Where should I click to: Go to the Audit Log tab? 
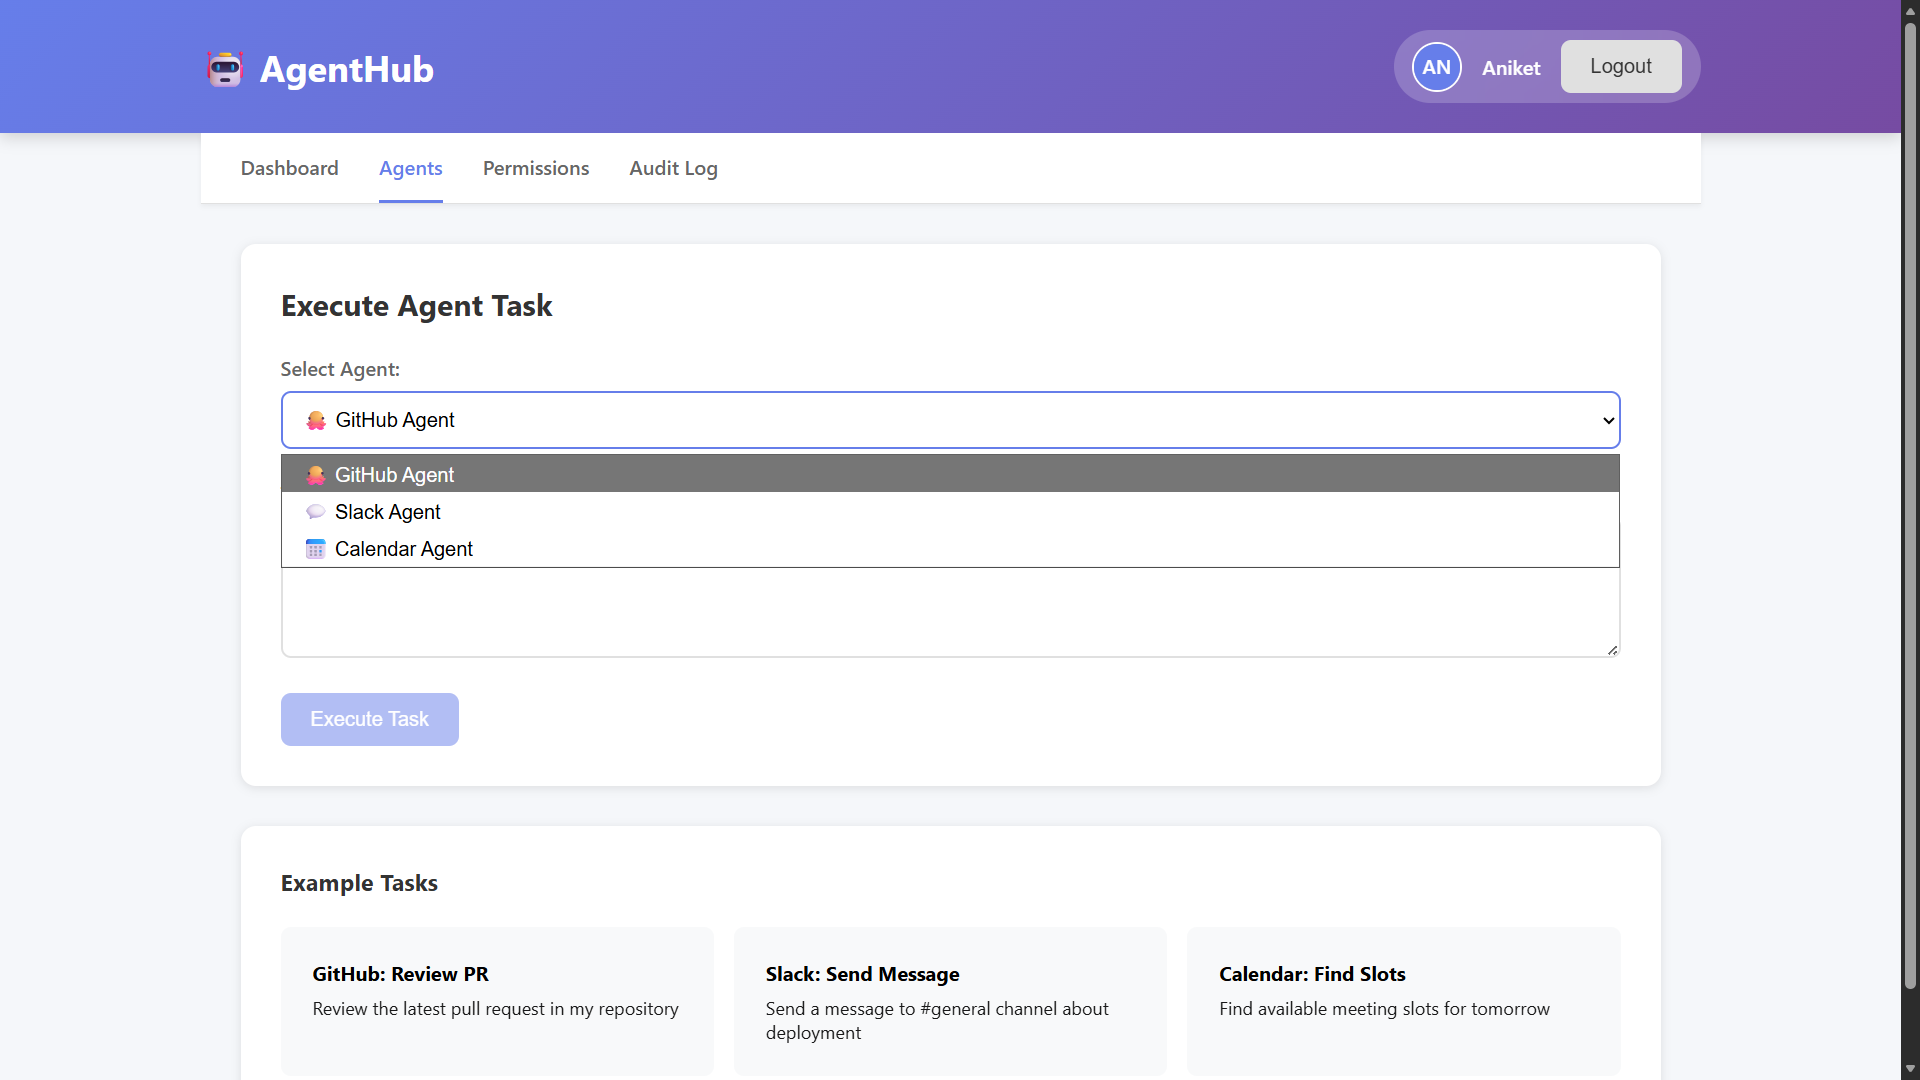coord(673,168)
